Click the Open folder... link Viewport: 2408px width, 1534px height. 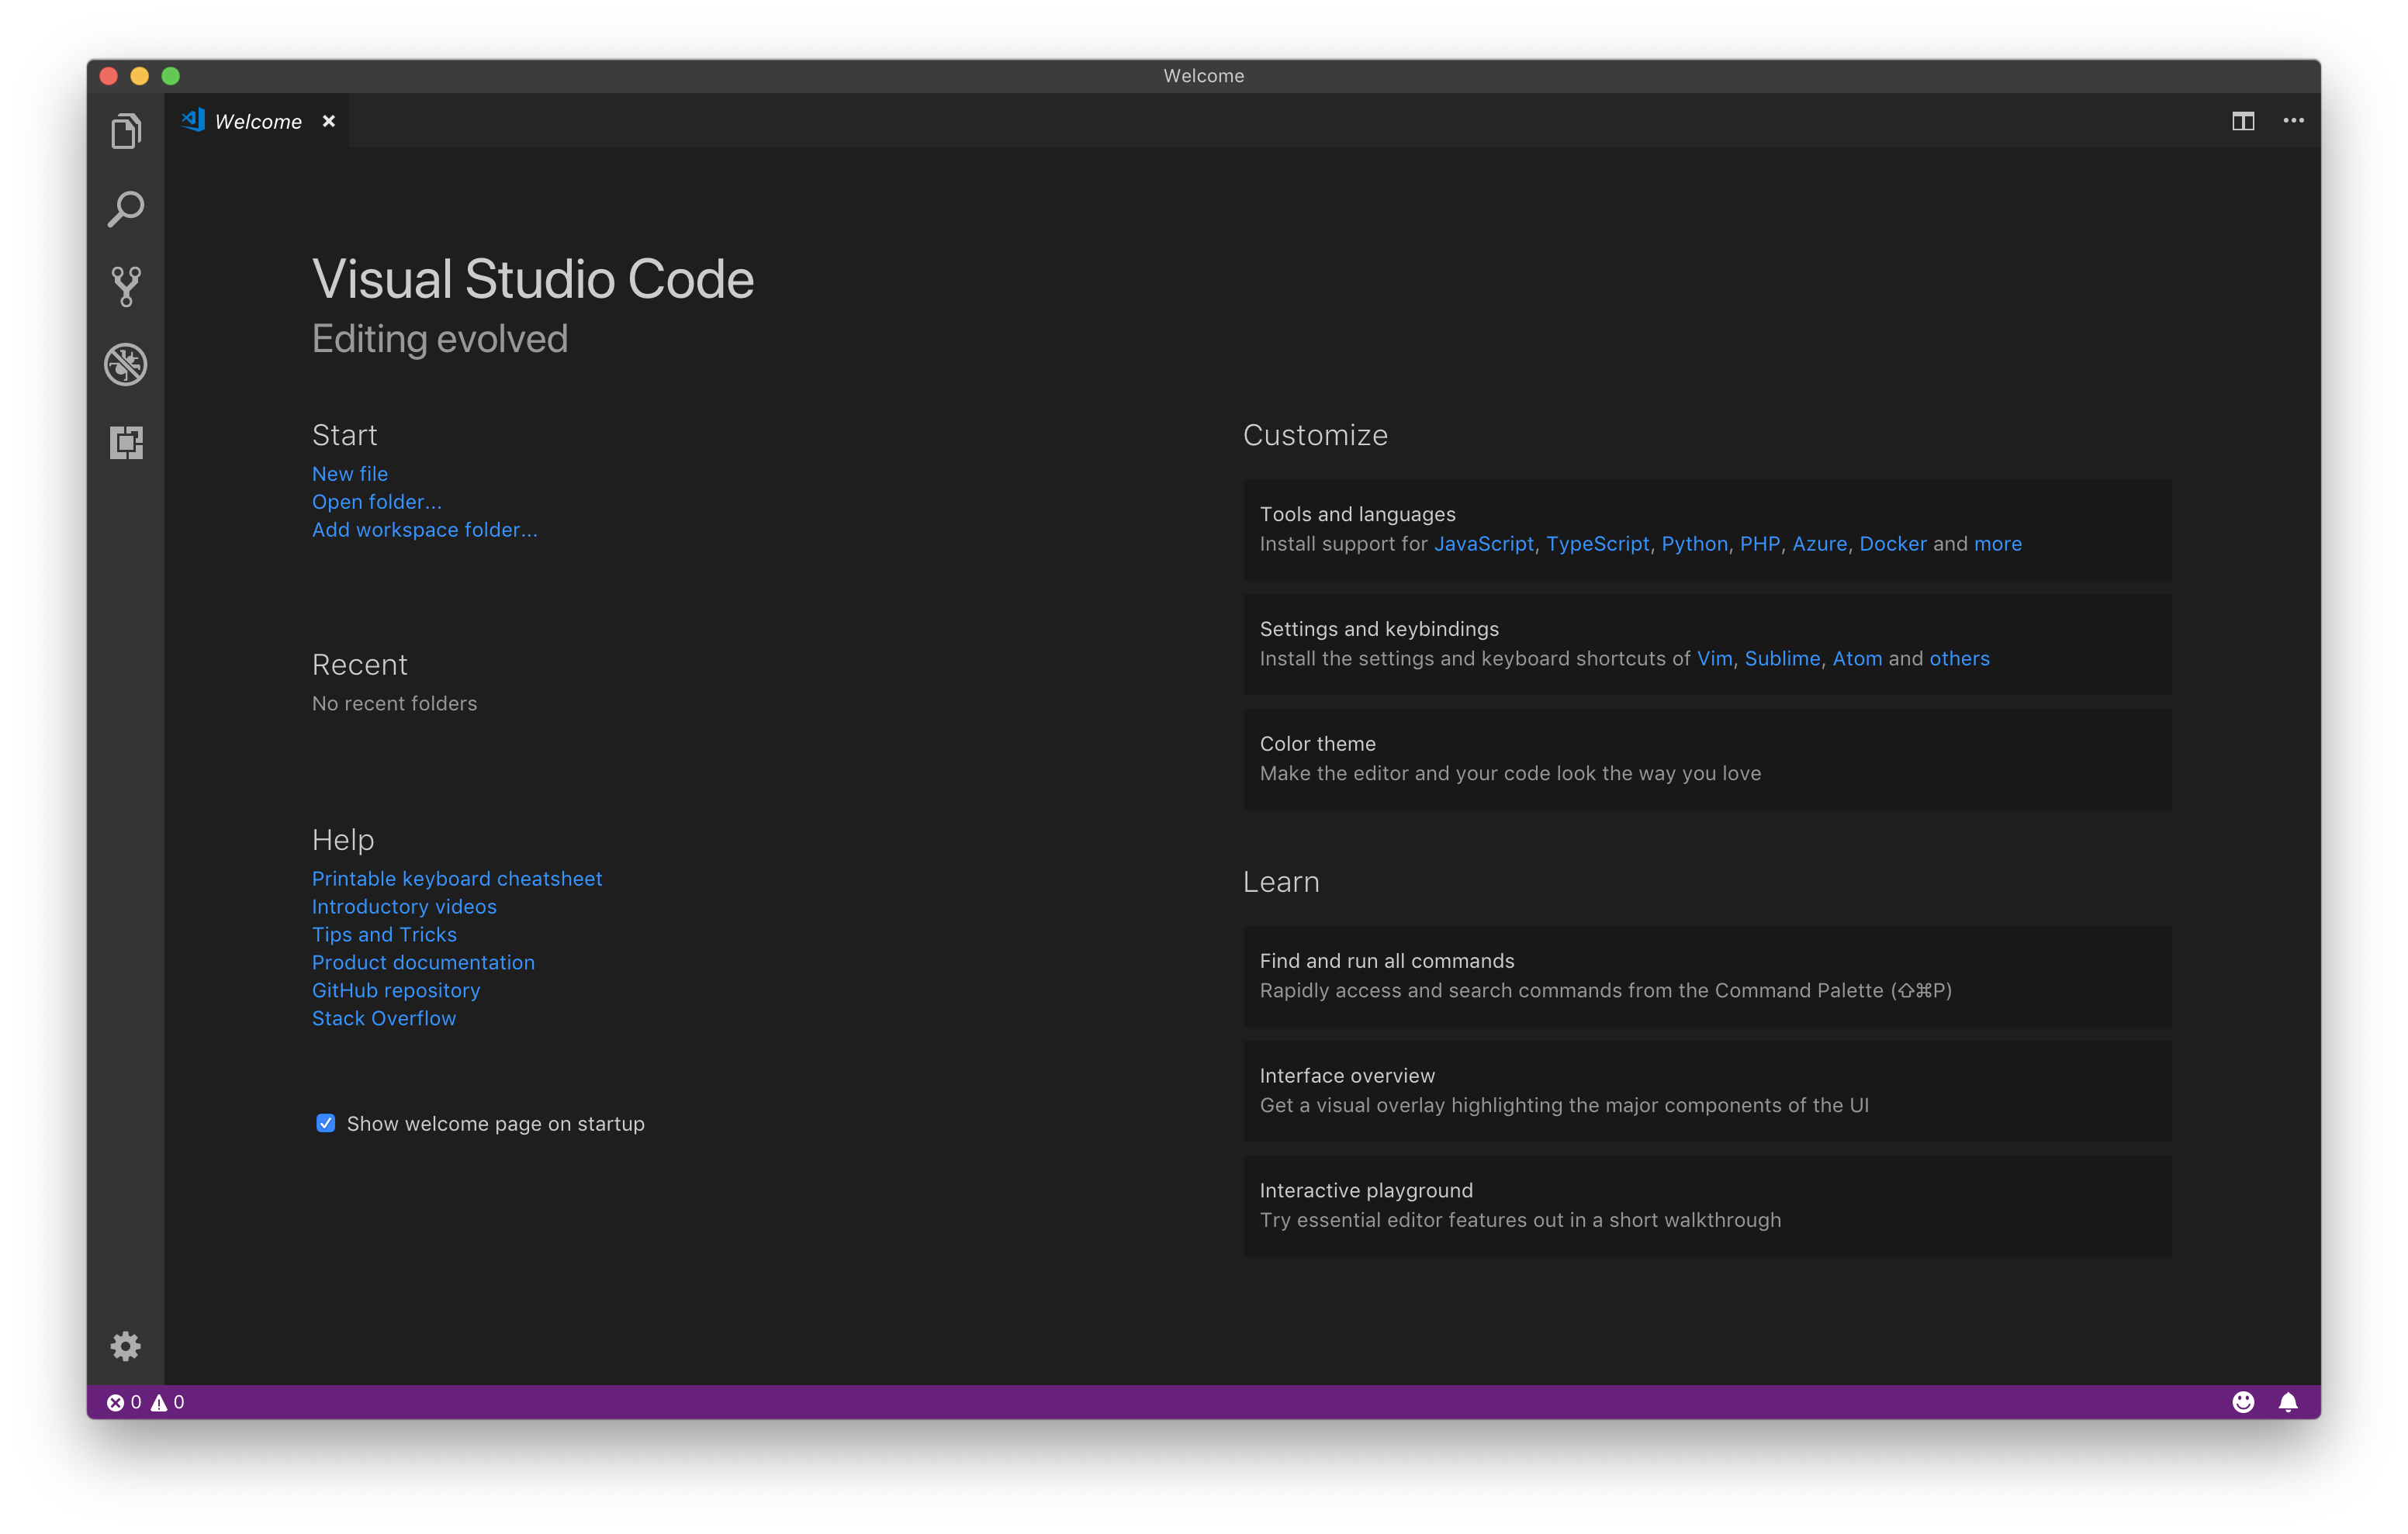pos(376,502)
